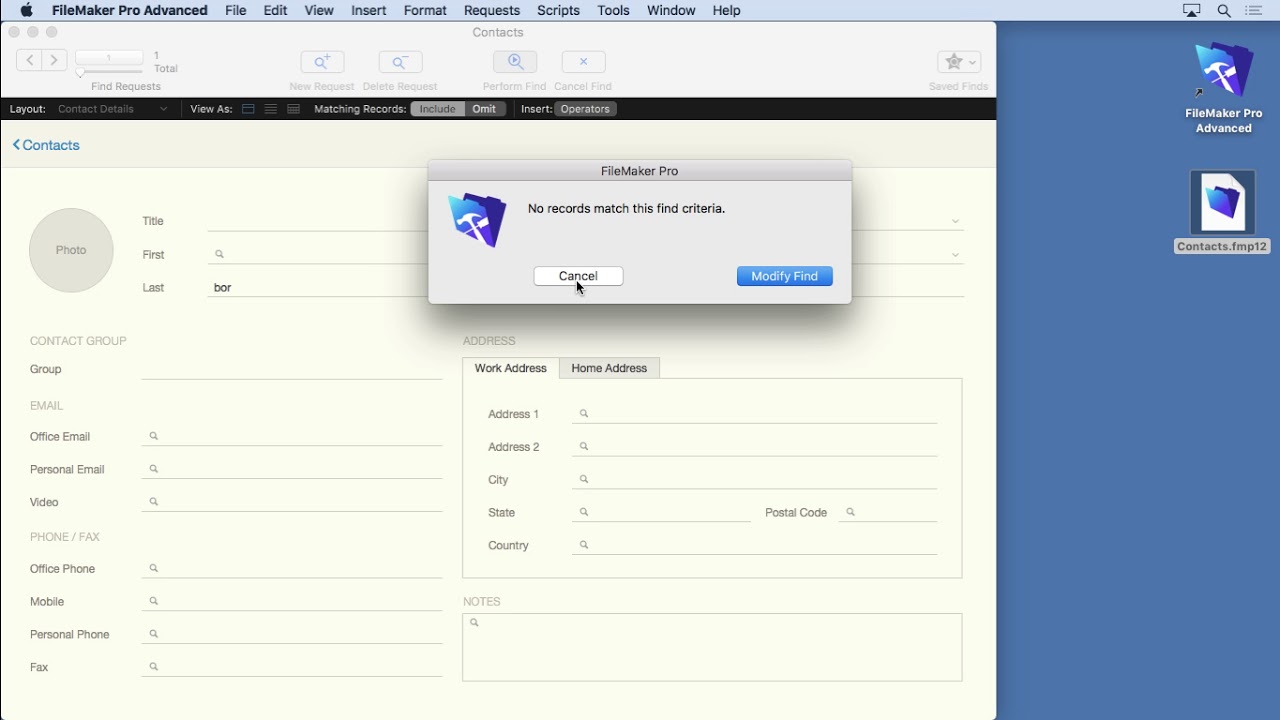Open the Scripts menu
The width and height of the screenshot is (1280, 720).
[x=558, y=10]
